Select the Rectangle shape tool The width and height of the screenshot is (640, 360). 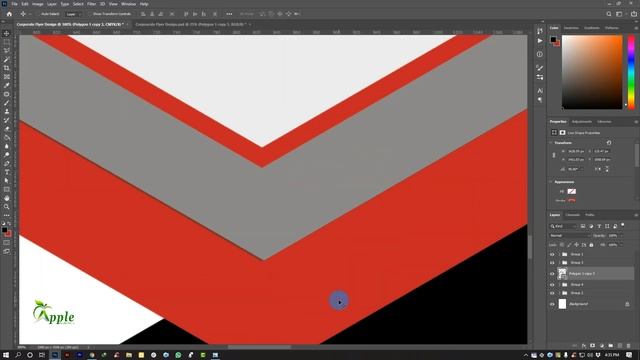[7, 190]
